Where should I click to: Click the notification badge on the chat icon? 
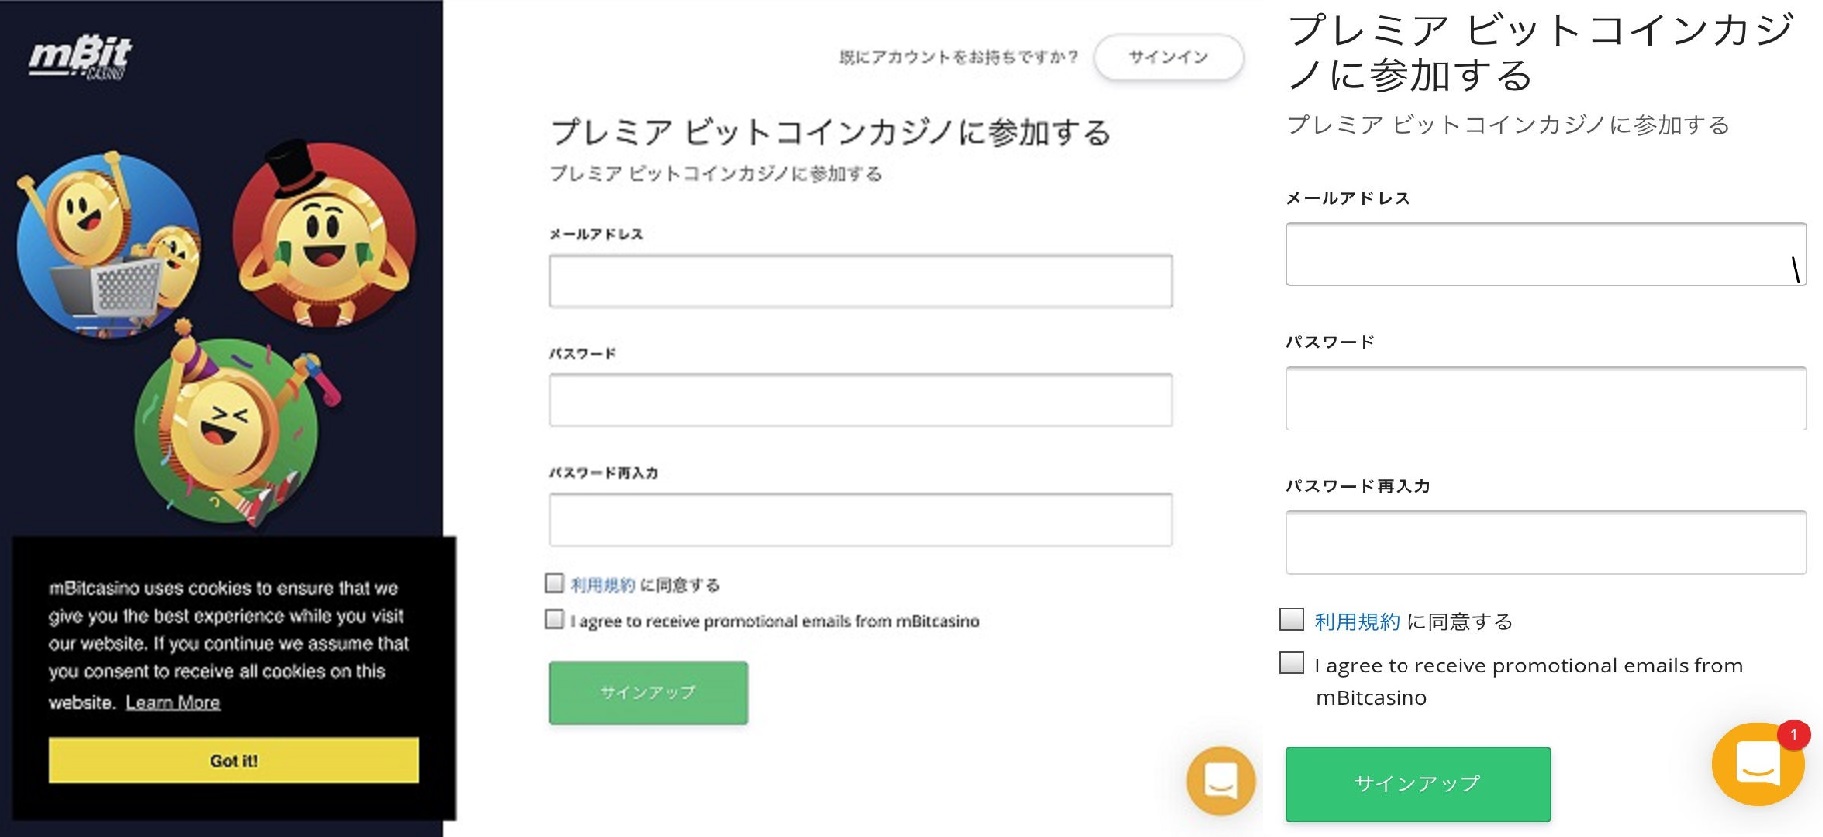[1796, 732]
